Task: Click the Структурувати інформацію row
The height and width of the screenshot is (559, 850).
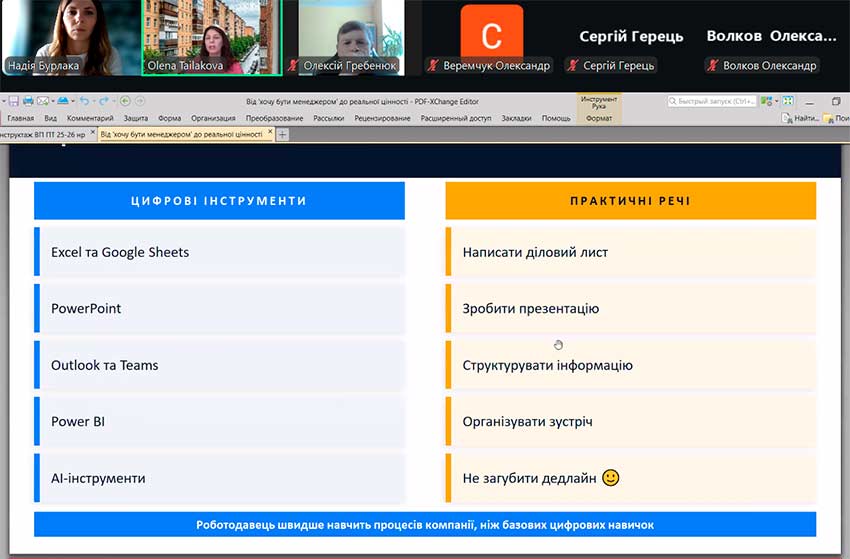Action: (630, 365)
